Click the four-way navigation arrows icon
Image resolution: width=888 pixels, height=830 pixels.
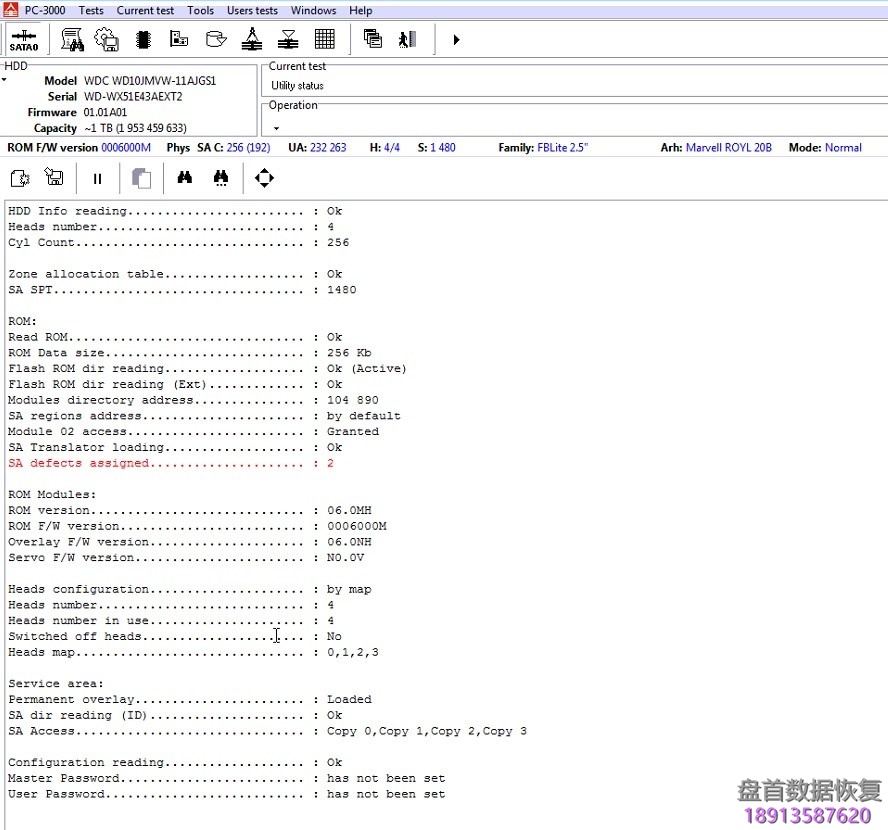(263, 177)
